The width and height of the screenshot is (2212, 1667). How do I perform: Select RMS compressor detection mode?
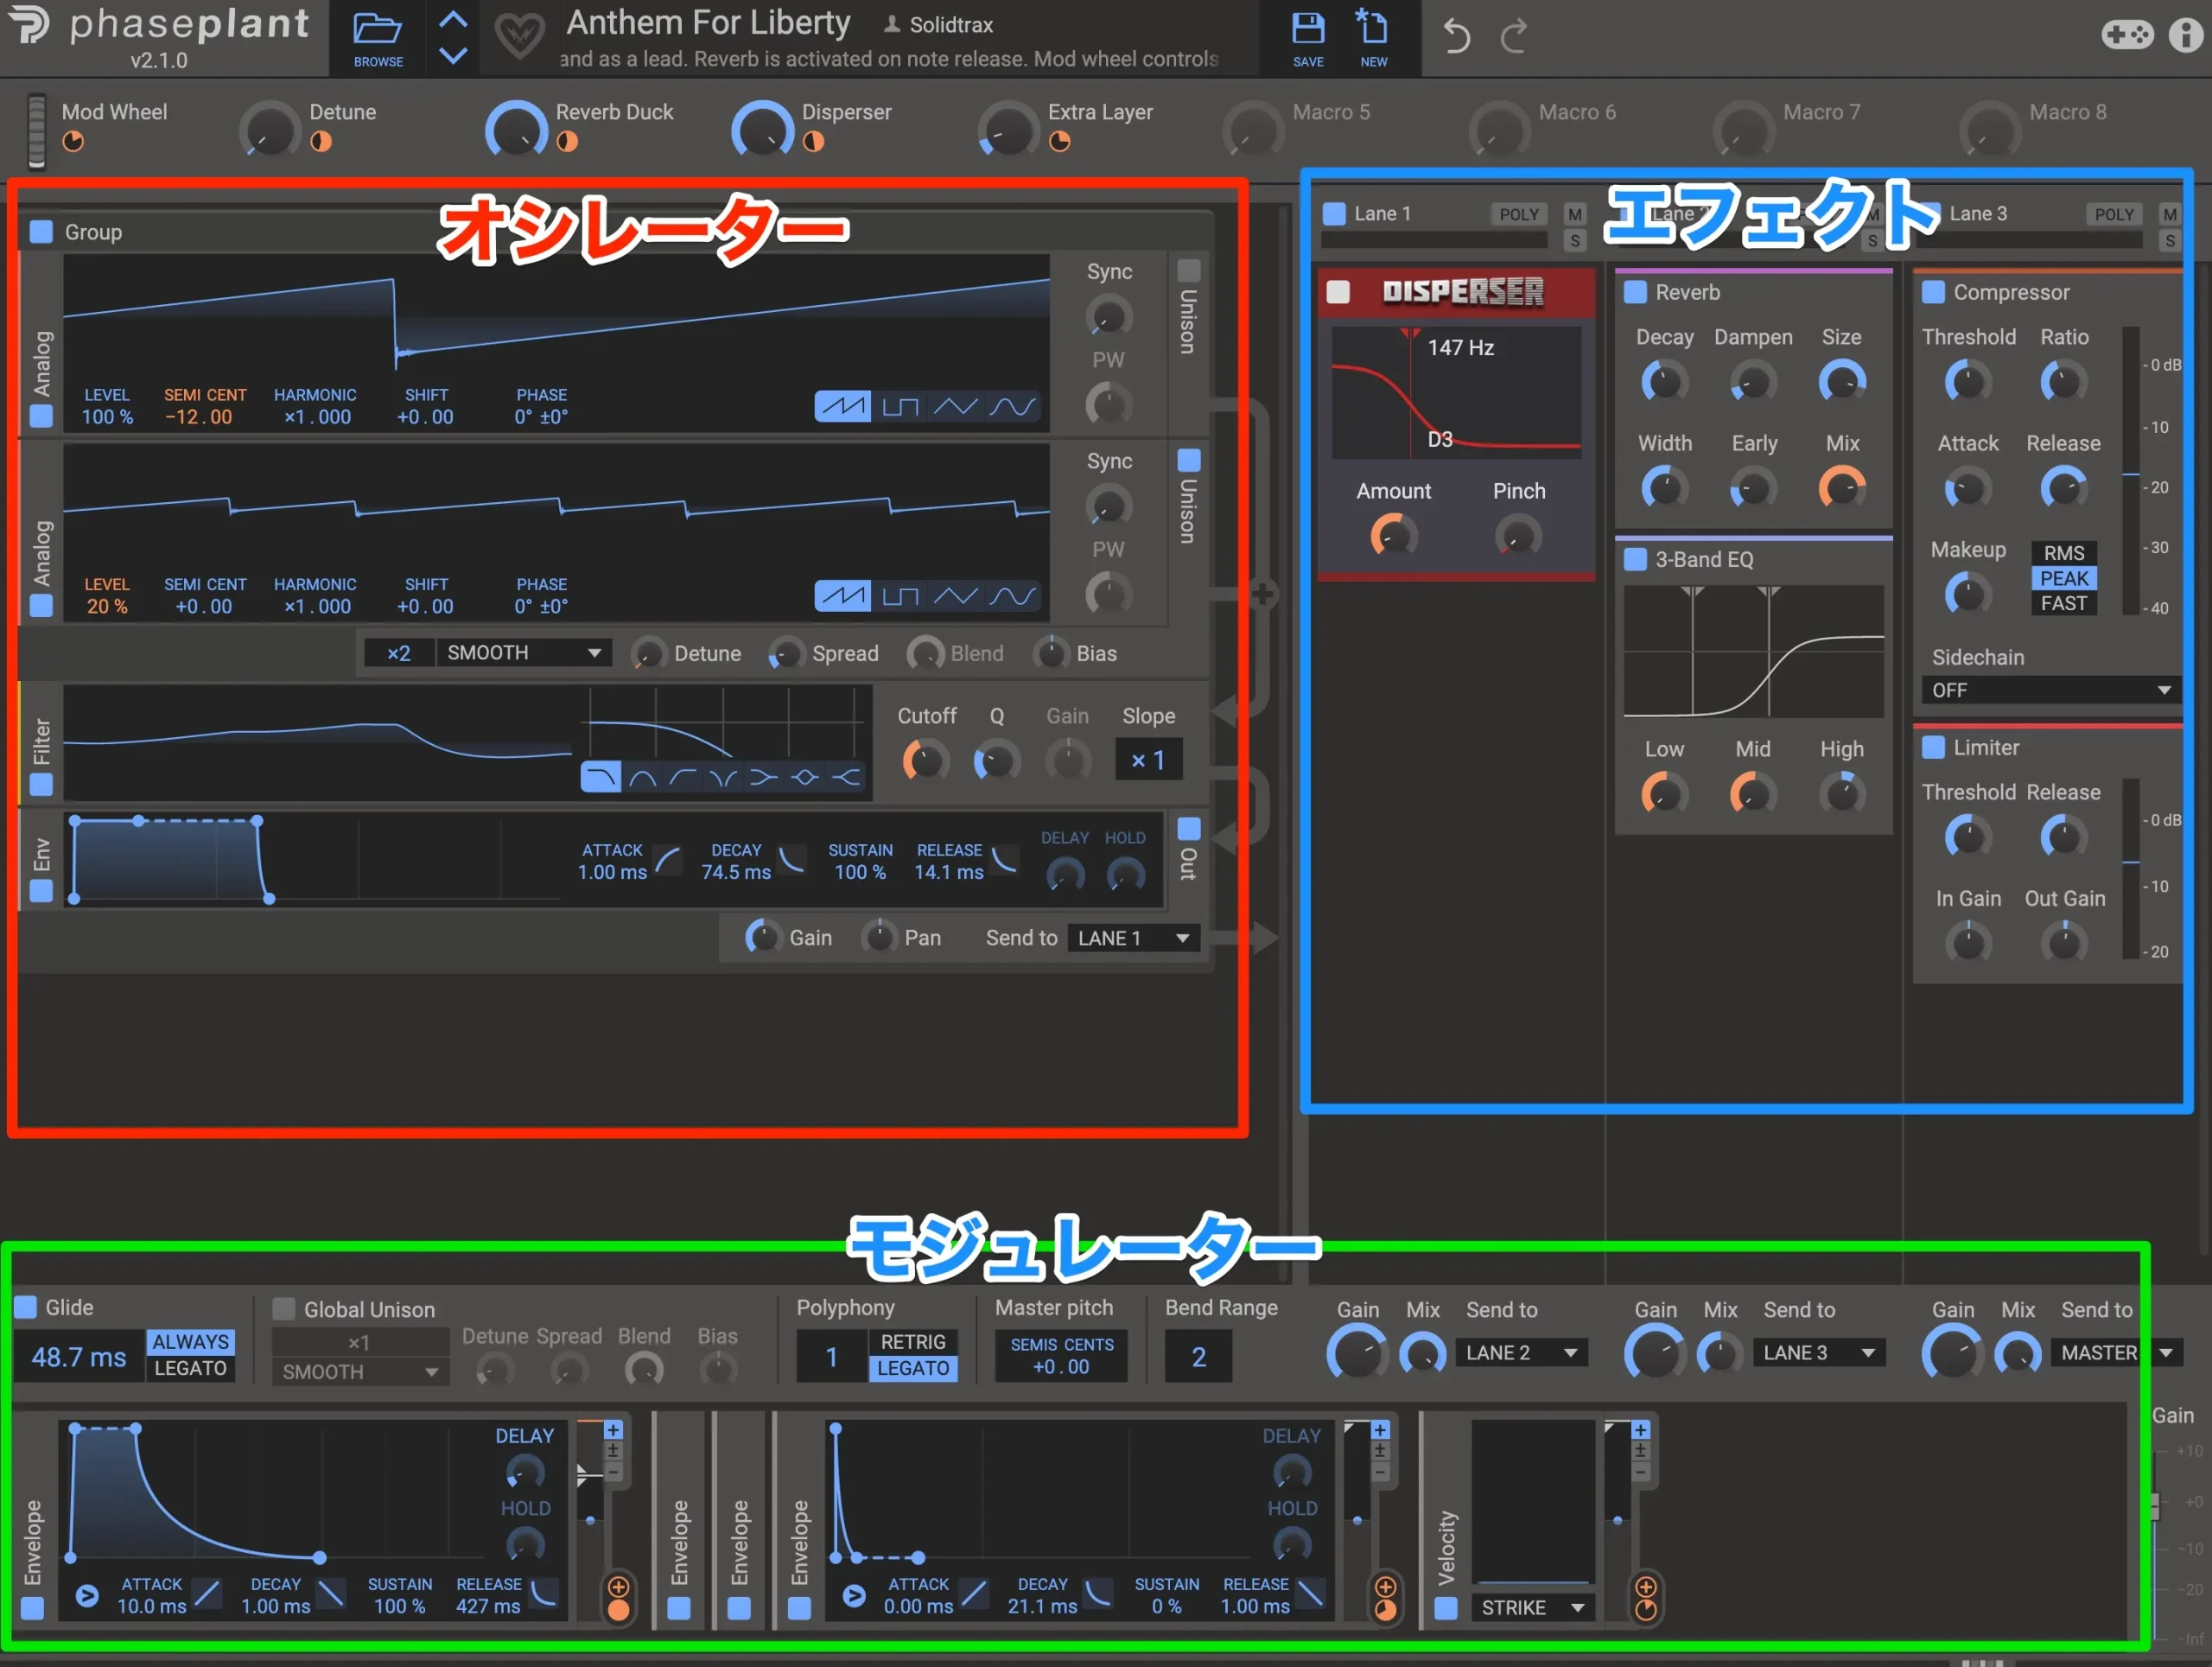2063,553
